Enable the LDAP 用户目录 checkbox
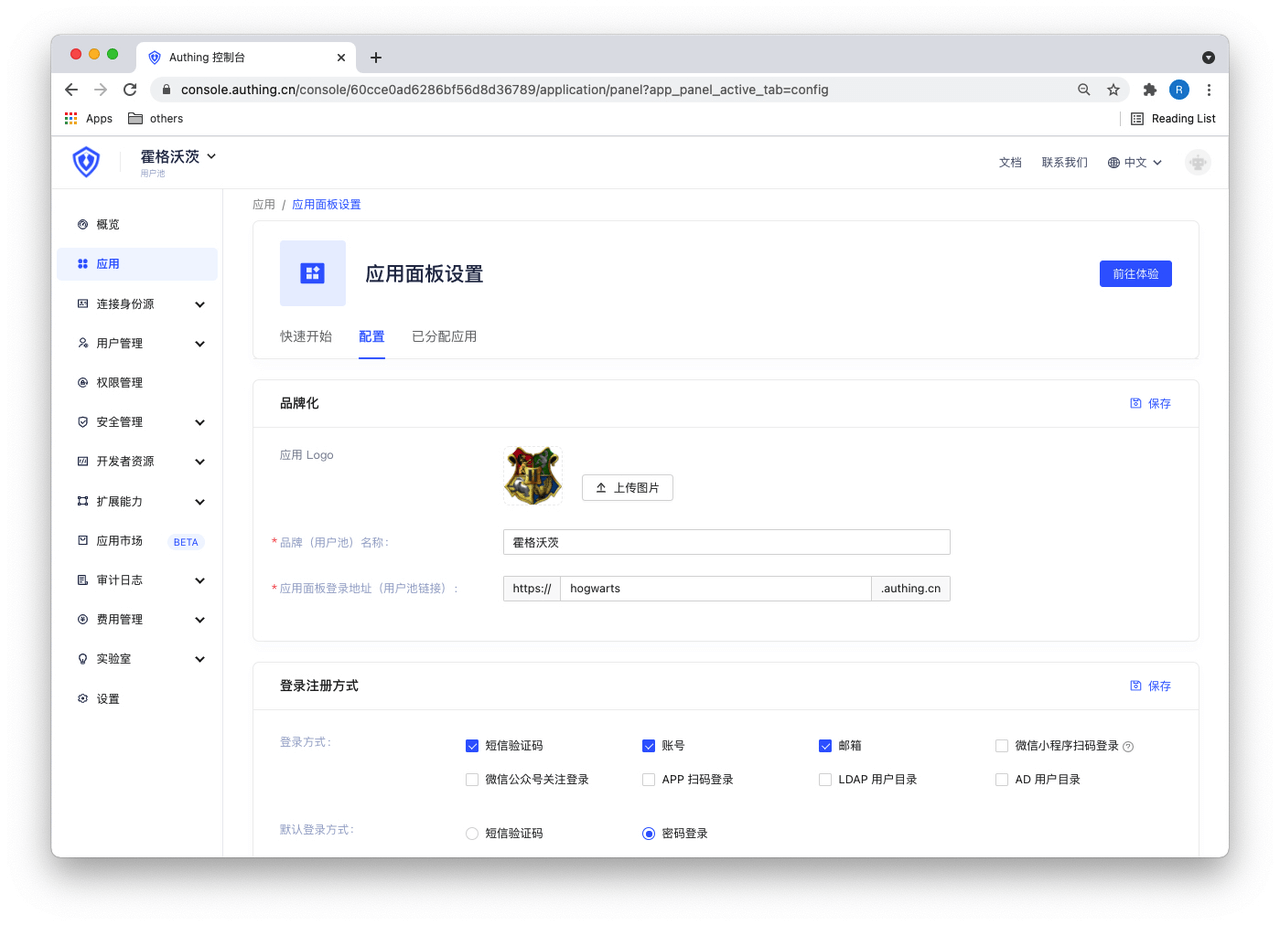This screenshot has height=925, width=1280. pyautogui.click(x=825, y=780)
